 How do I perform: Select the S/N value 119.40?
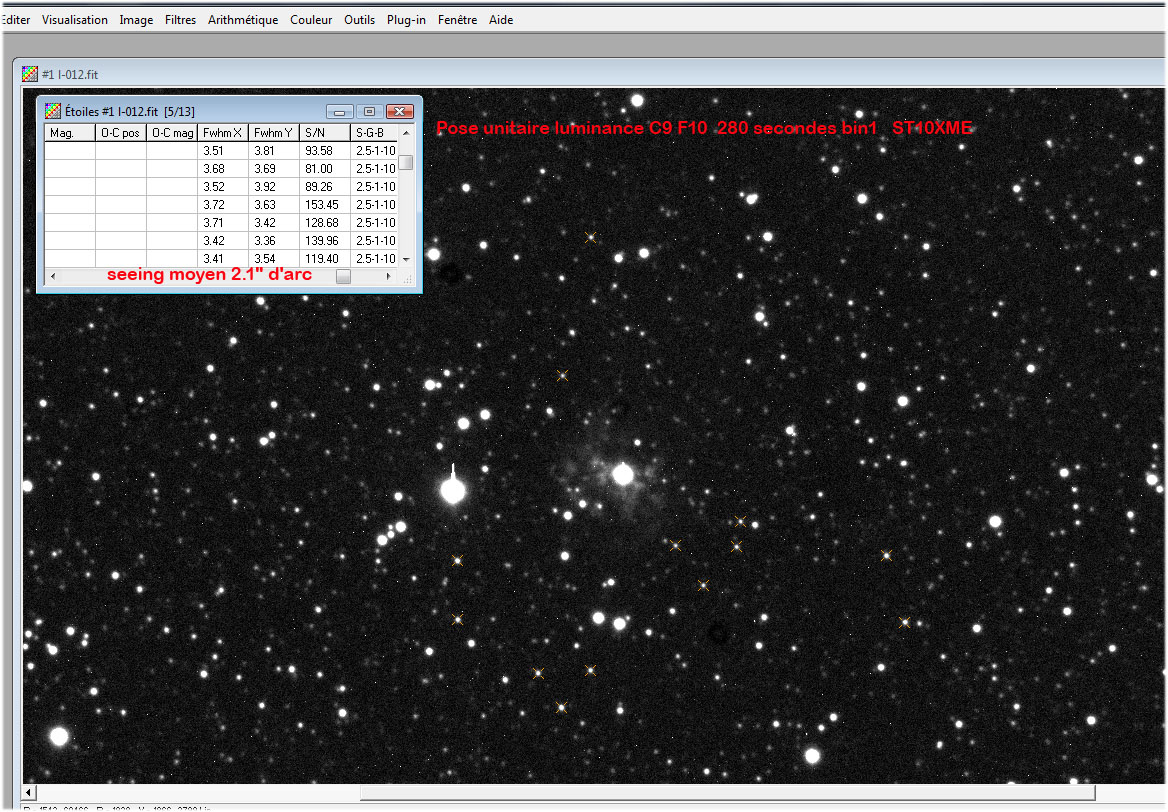pos(322,258)
